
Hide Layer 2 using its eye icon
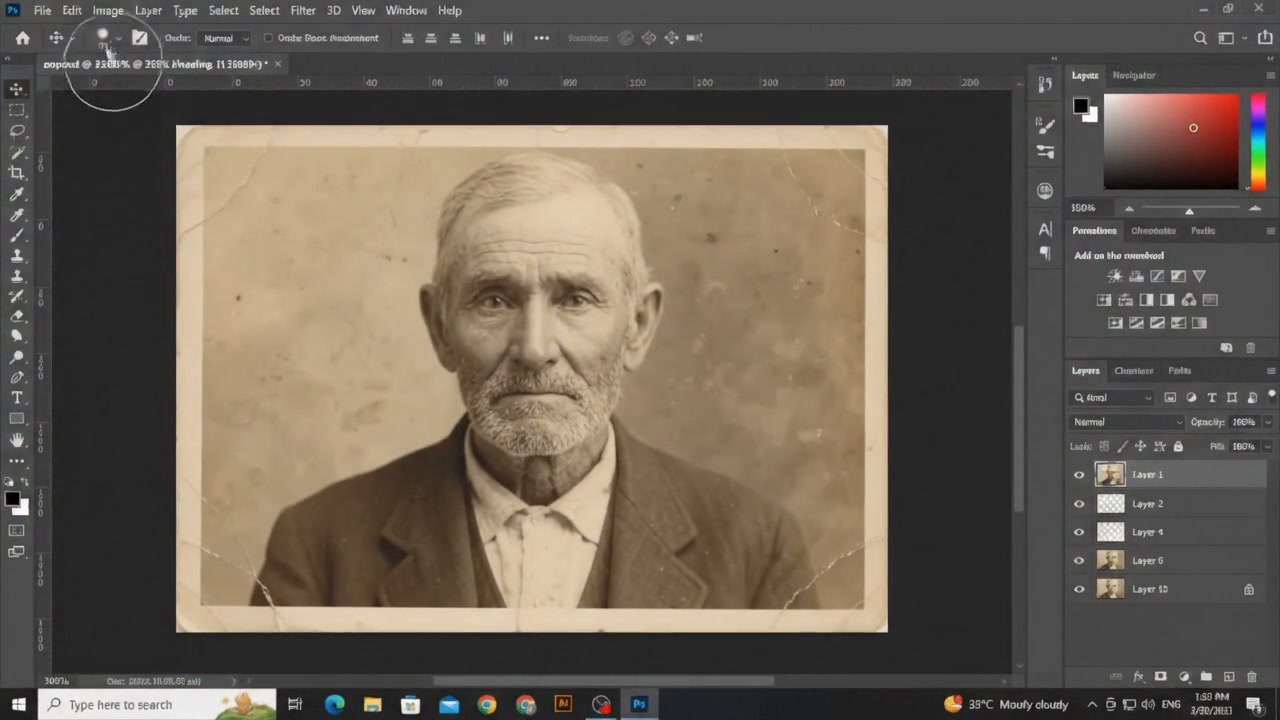pos(1079,504)
